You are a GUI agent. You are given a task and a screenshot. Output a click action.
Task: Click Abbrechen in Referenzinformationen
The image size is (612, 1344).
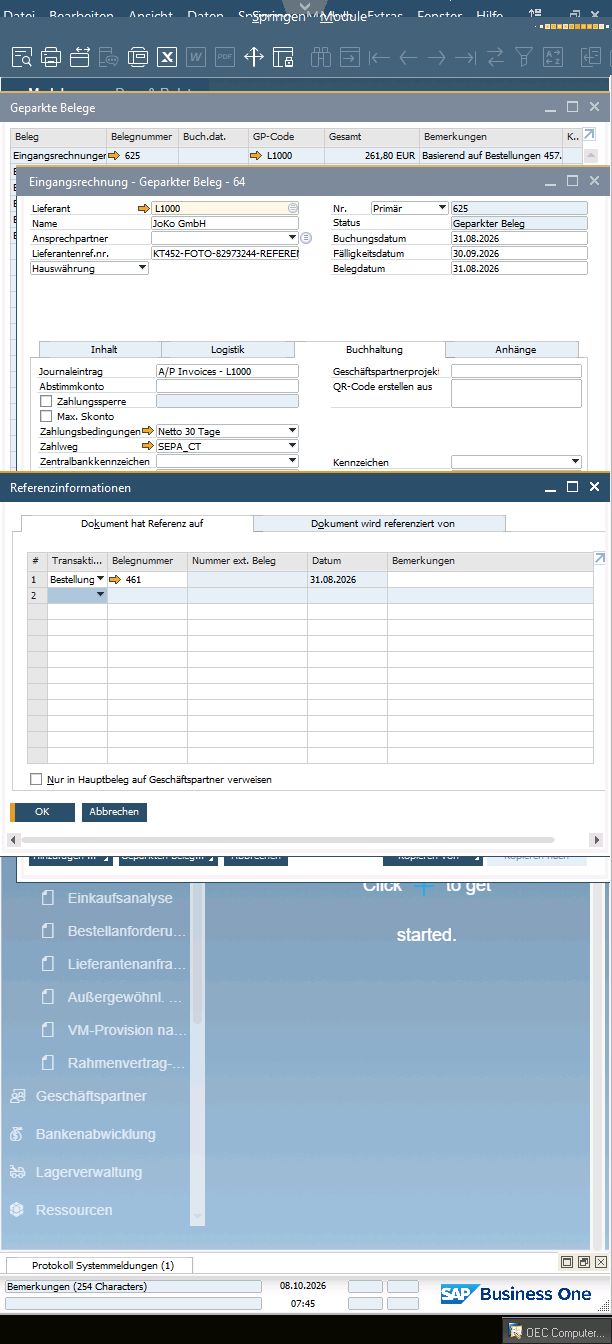click(114, 812)
